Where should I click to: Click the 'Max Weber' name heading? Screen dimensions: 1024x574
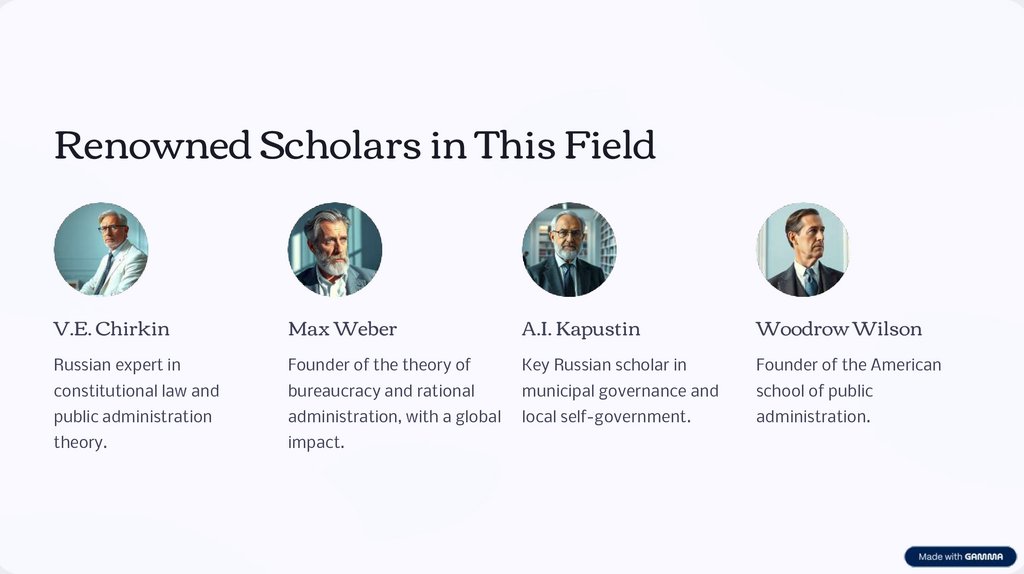click(342, 329)
